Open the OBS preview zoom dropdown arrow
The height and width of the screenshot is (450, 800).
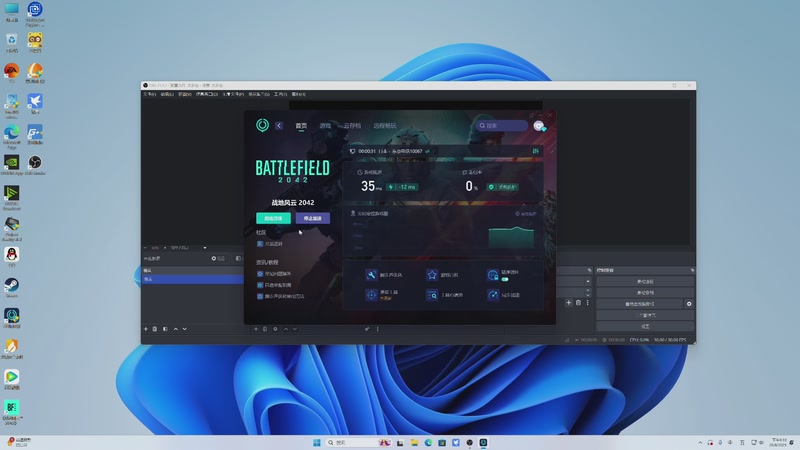205,248
